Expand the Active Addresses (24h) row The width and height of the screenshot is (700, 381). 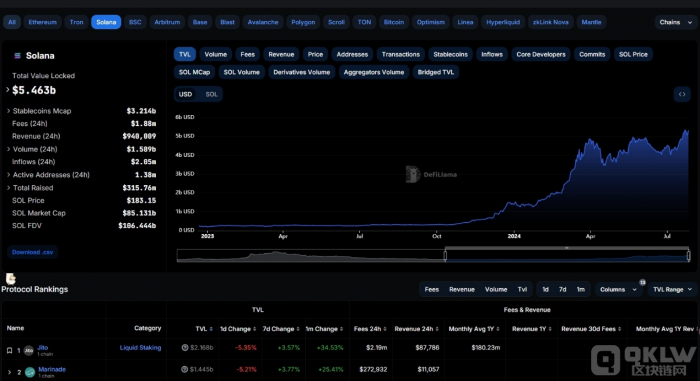8,175
